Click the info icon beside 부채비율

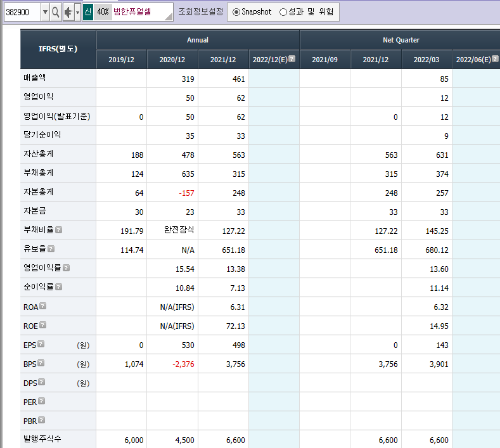pos(58,230)
